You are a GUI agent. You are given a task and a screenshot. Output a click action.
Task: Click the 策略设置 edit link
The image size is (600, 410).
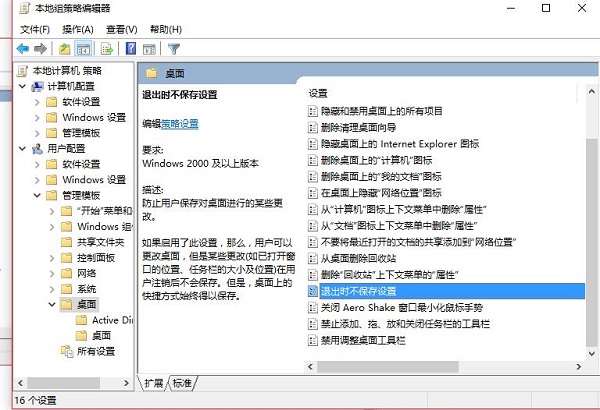180,123
